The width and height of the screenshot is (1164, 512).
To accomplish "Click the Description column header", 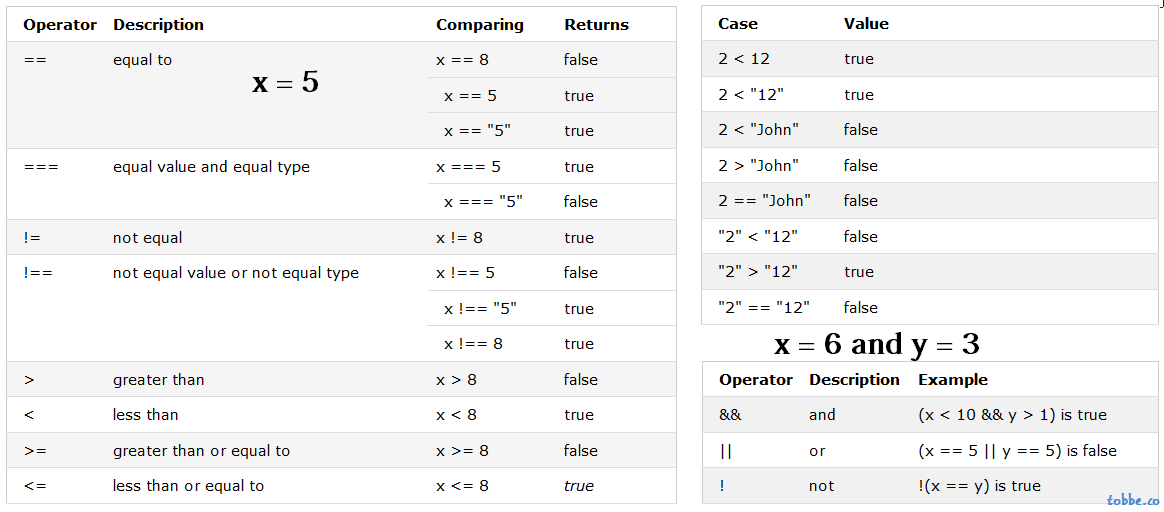I will tap(158, 24).
